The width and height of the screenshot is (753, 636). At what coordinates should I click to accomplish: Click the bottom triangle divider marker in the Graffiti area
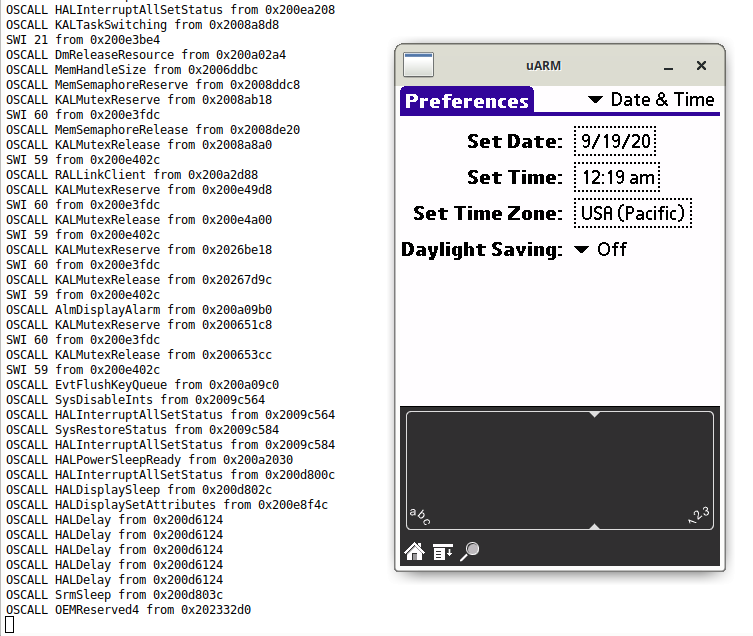594,526
